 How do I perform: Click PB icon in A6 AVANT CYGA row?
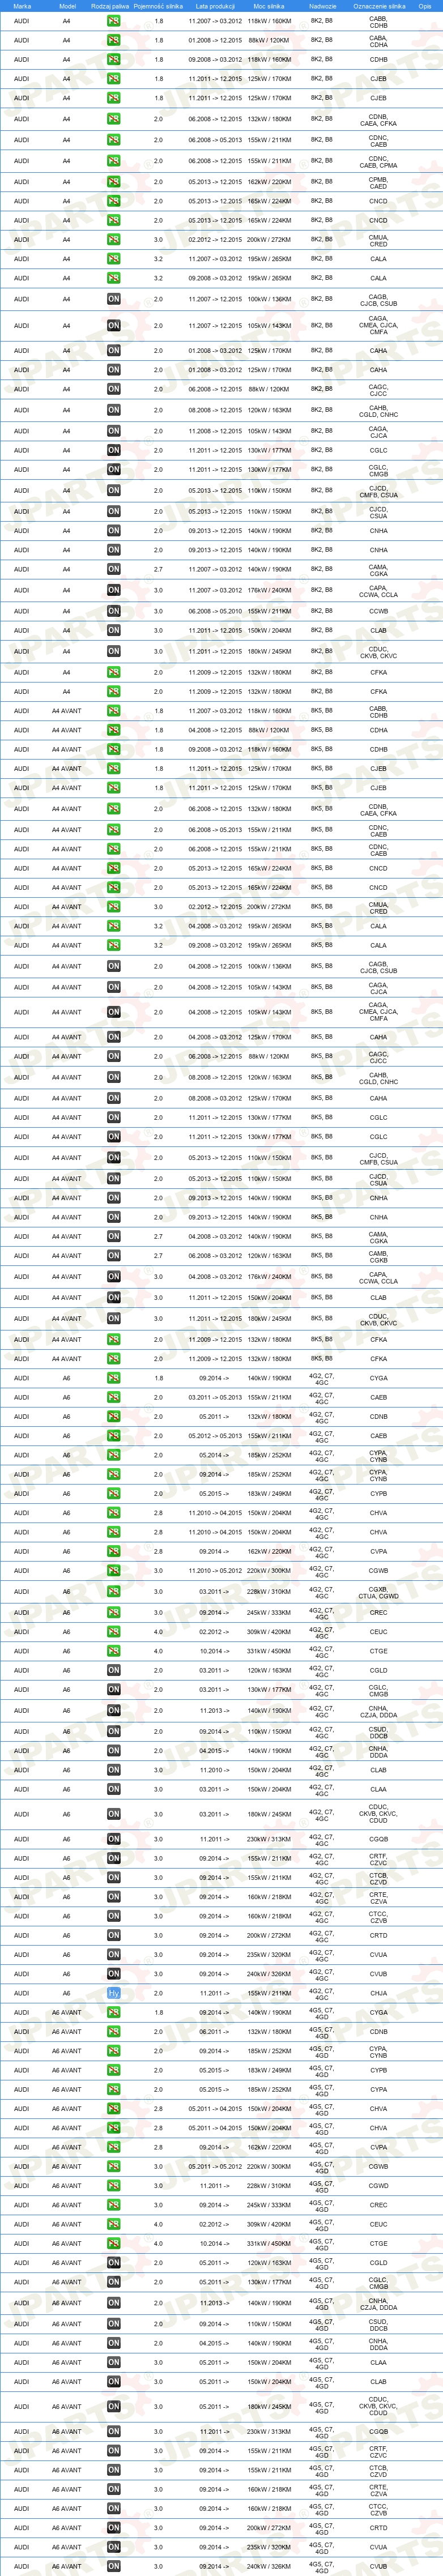tap(114, 2012)
